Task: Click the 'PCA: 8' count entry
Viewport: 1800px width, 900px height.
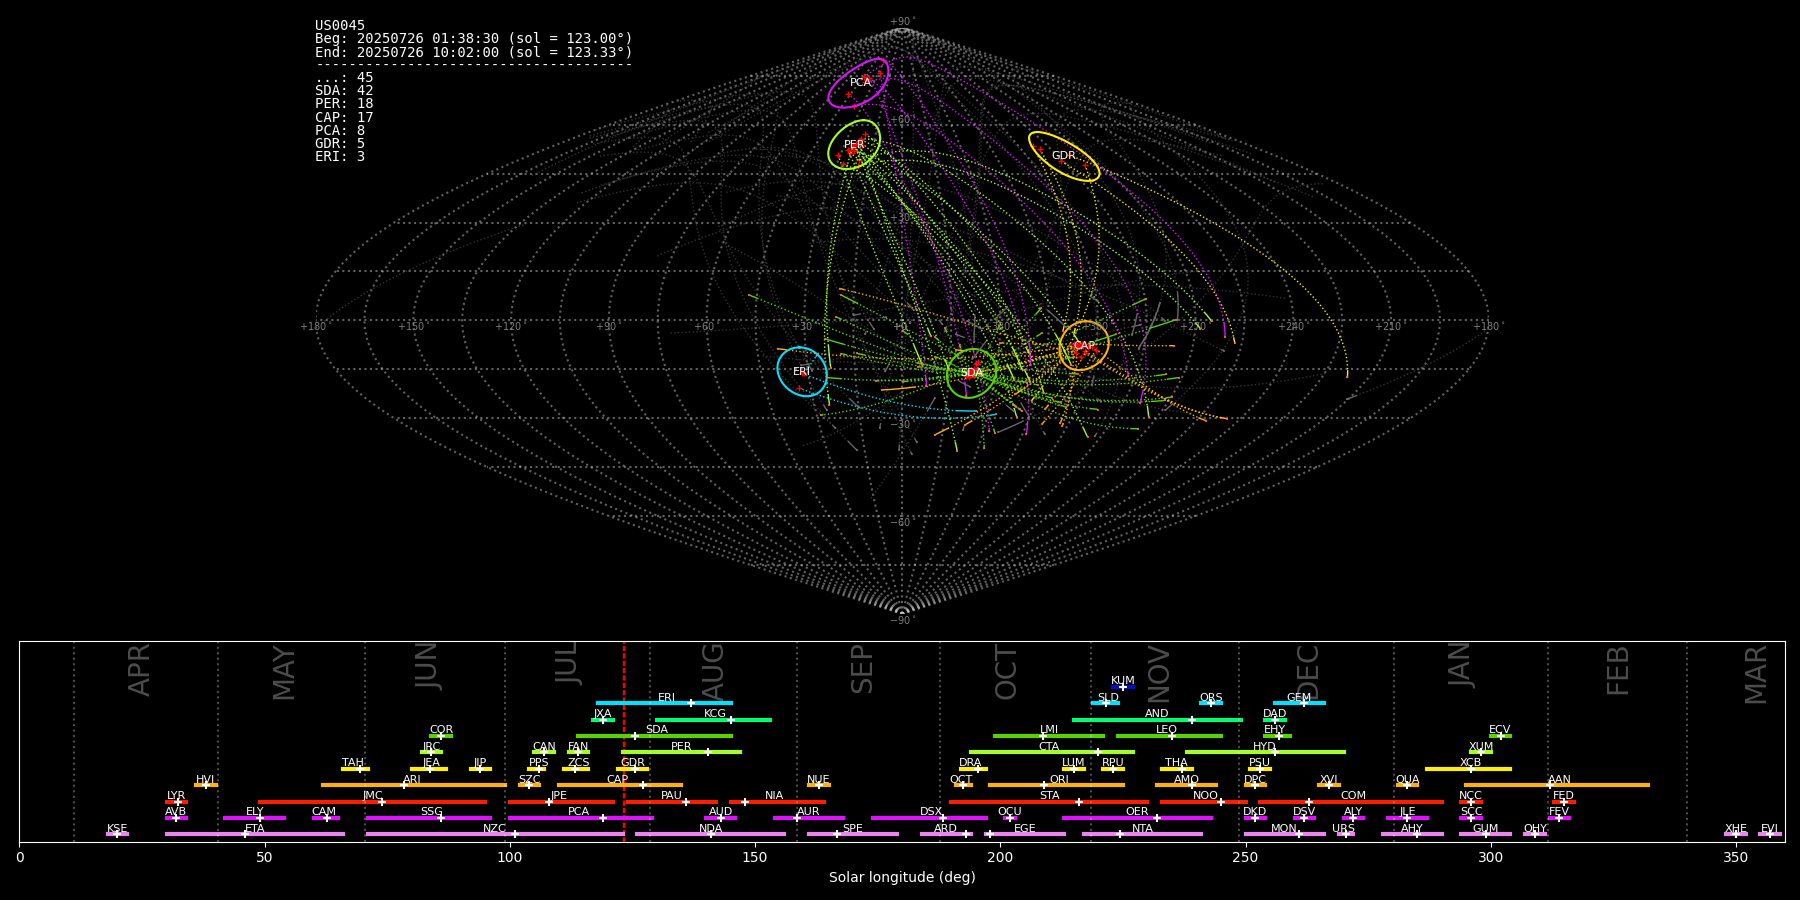Action: tap(340, 131)
